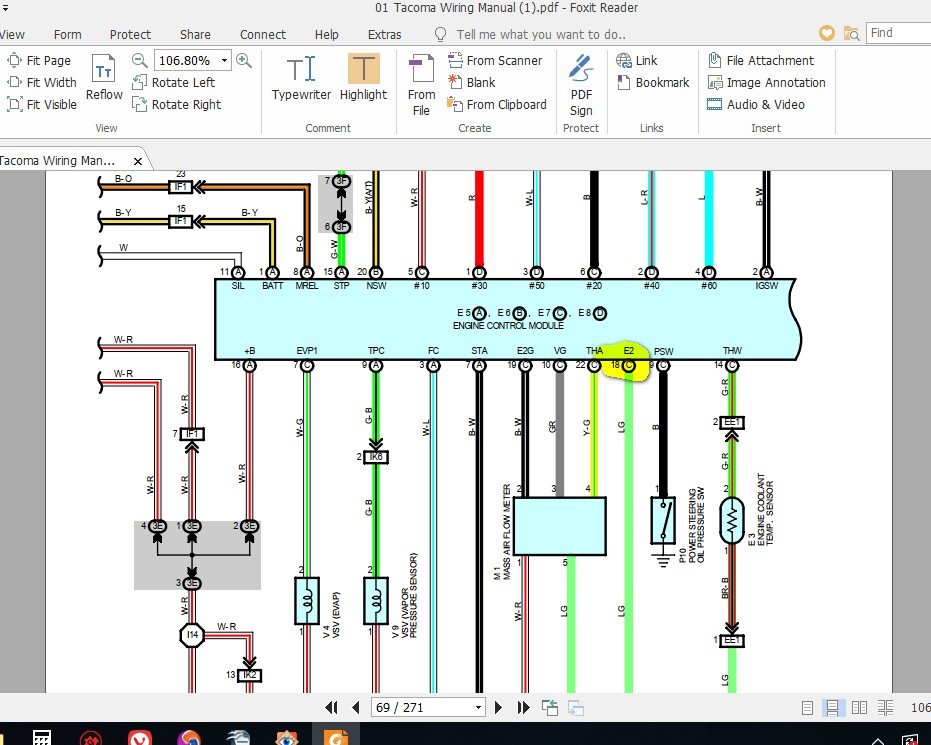This screenshot has height=745, width=931.
Task: Select the Tacoma Wiring Manual document tab
Action: 65,160
